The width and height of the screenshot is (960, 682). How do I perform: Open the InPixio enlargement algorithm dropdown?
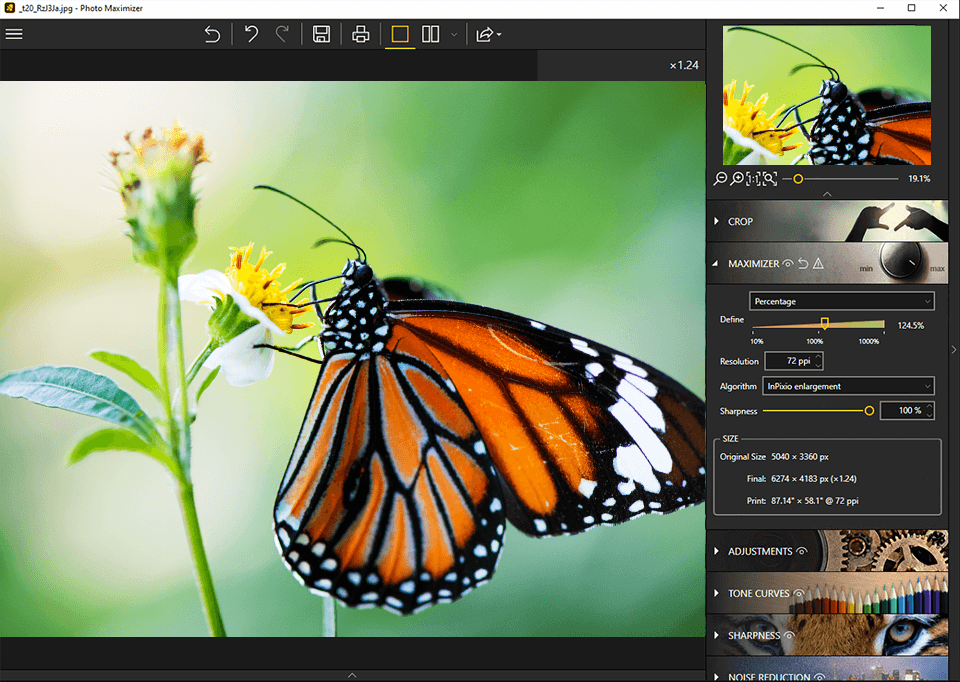[x=848, y=386]
